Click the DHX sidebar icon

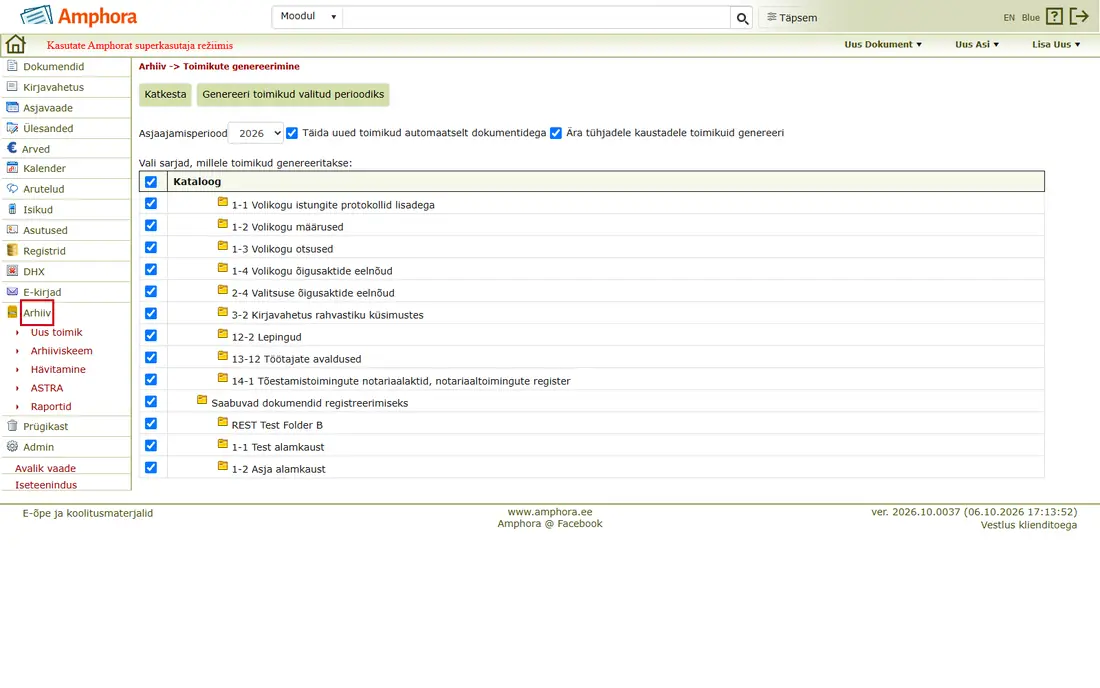coord(12,271)
